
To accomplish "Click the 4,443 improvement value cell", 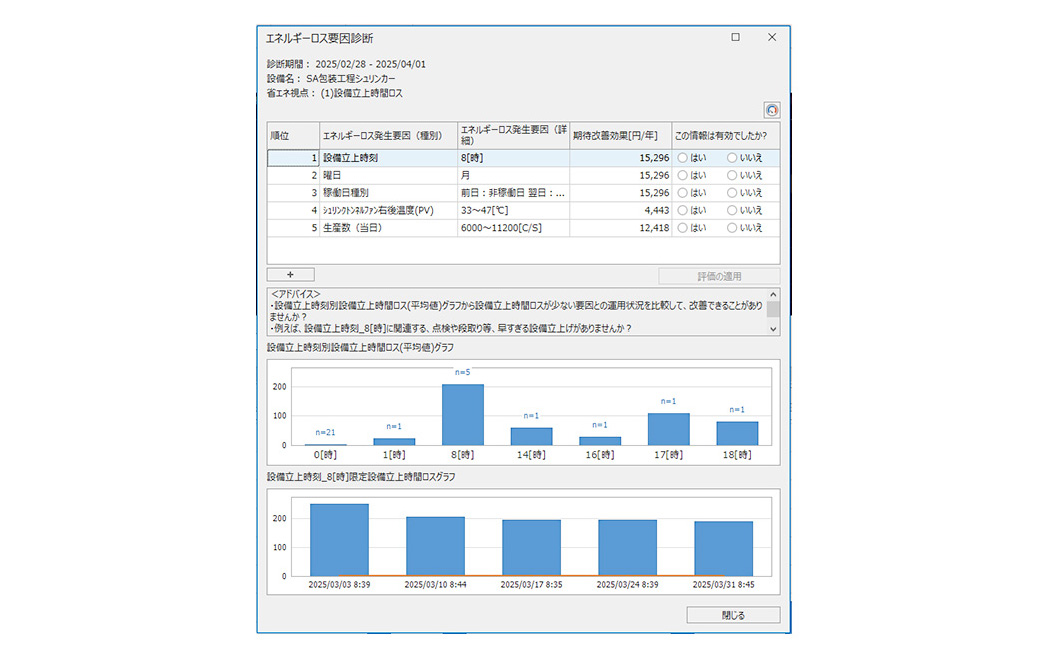I will [x=620, y=210].
